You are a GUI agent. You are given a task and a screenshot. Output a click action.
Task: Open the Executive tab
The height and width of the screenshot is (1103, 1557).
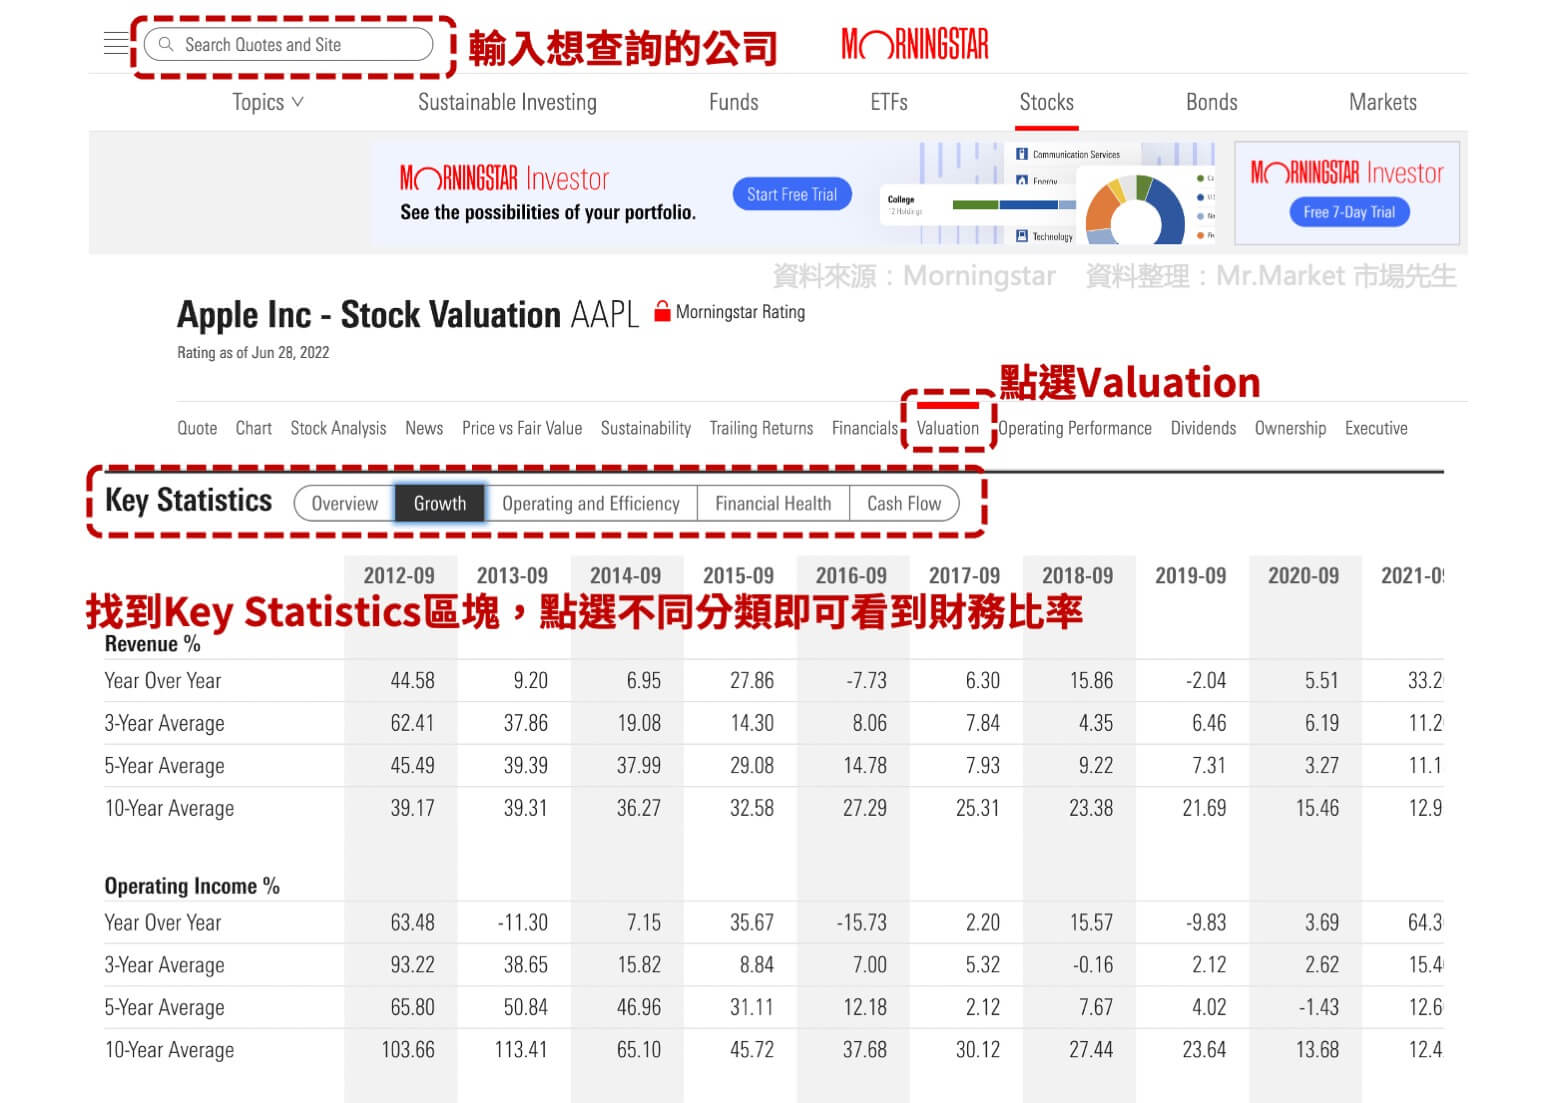tap(1376, 428)
